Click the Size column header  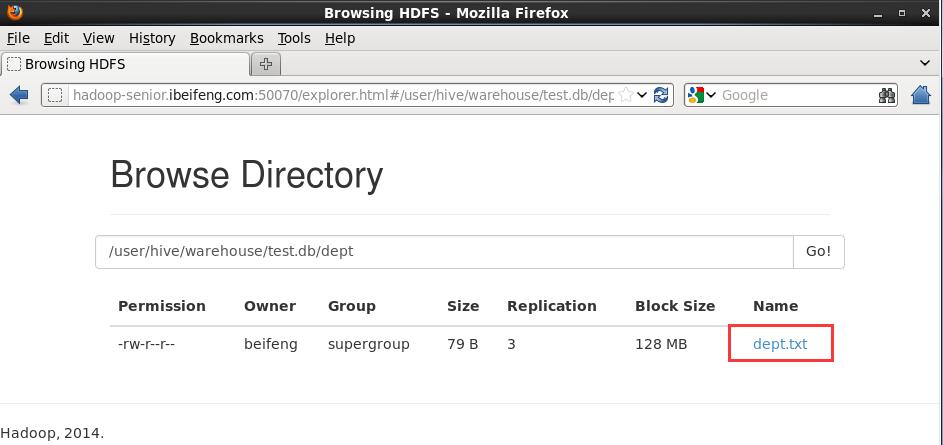pos(463,306)
